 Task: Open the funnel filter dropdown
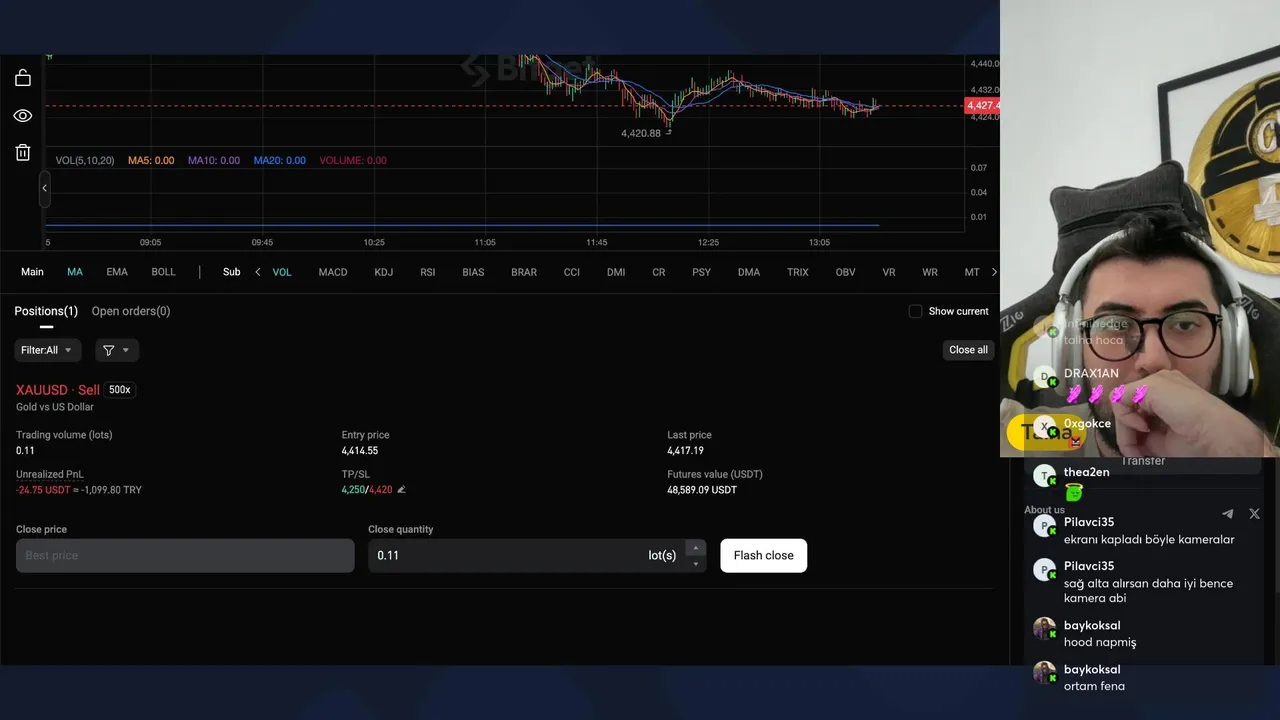[x=117, y=350]
